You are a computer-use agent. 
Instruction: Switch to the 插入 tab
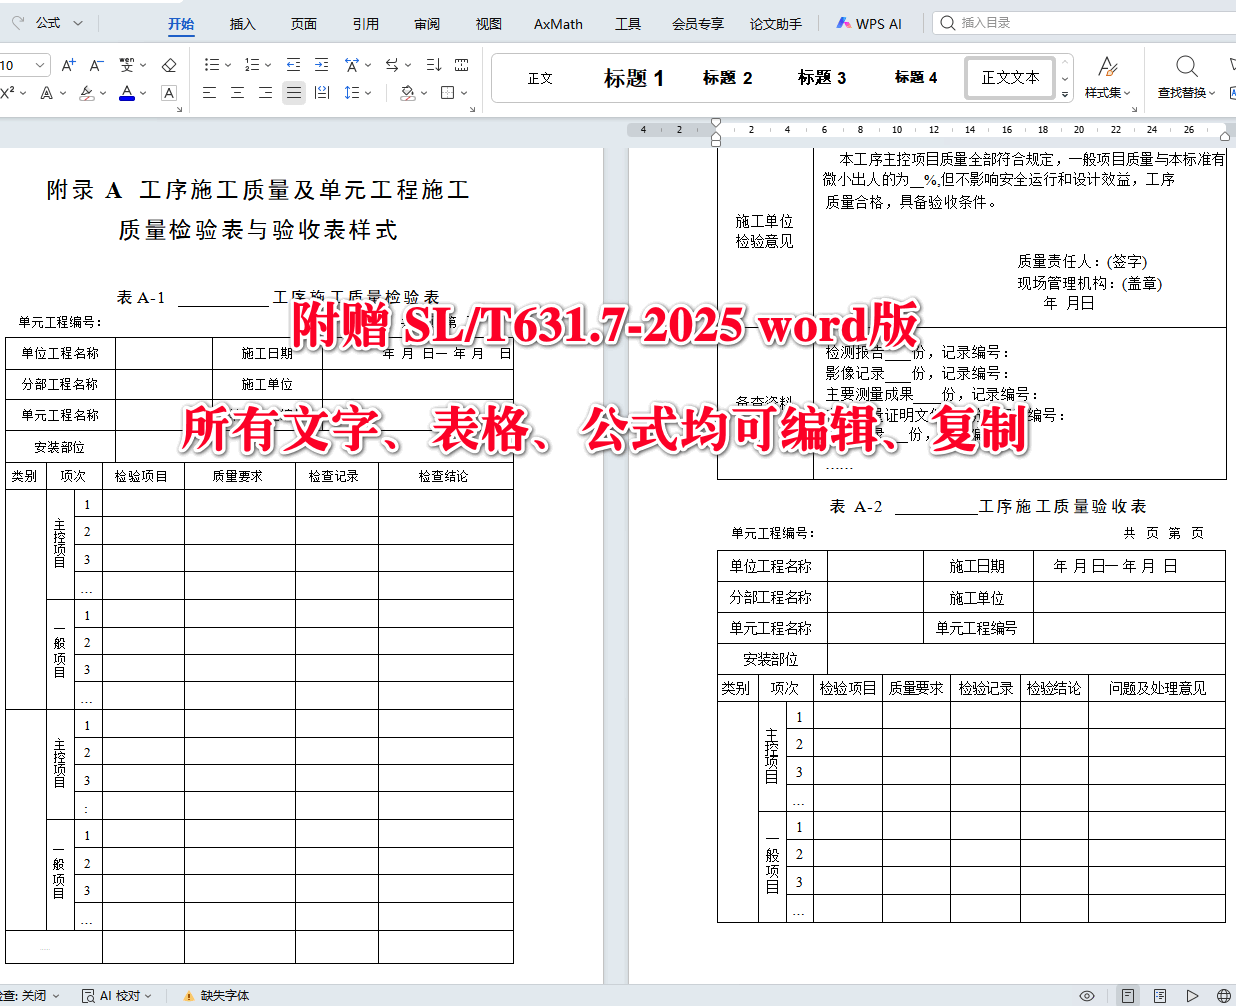pyautogui.click(x=243, y=24)
